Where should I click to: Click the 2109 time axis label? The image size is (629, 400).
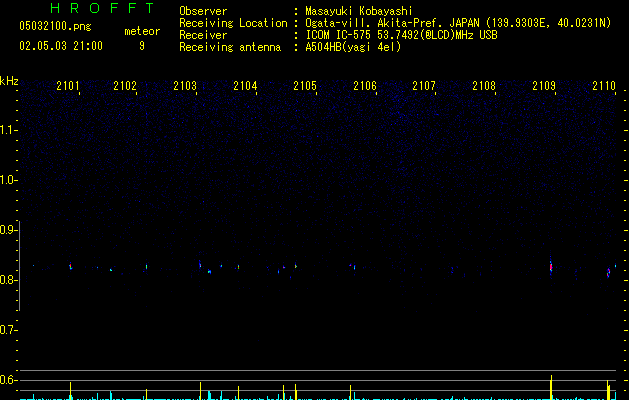tap(544, 85)
